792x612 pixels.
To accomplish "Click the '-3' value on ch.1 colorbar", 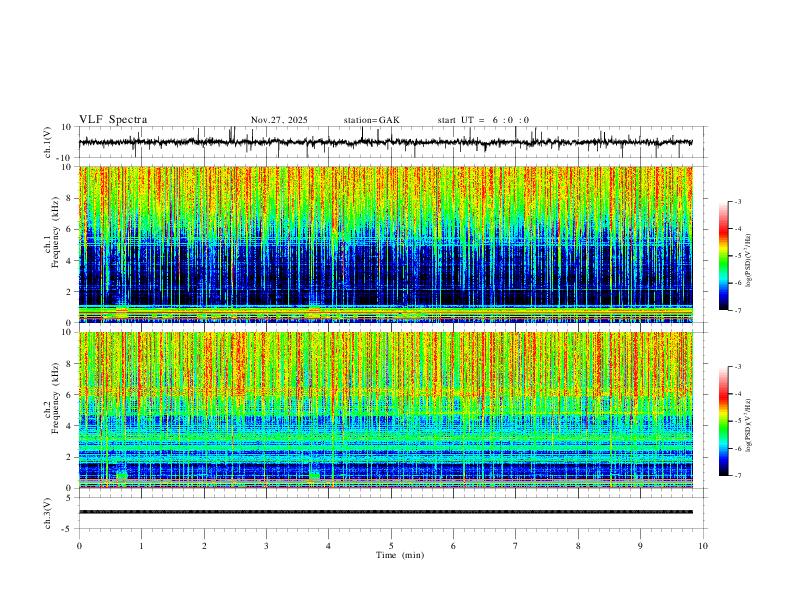I will (x=737, y=201).
